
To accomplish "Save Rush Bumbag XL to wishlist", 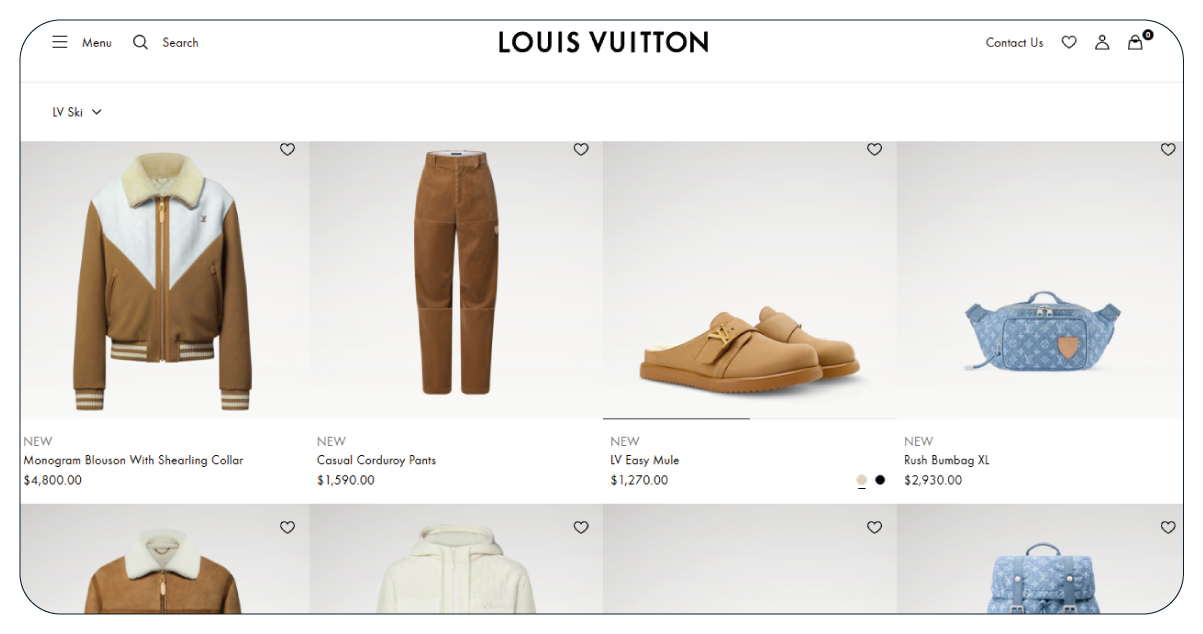I will coord(1168,149).
